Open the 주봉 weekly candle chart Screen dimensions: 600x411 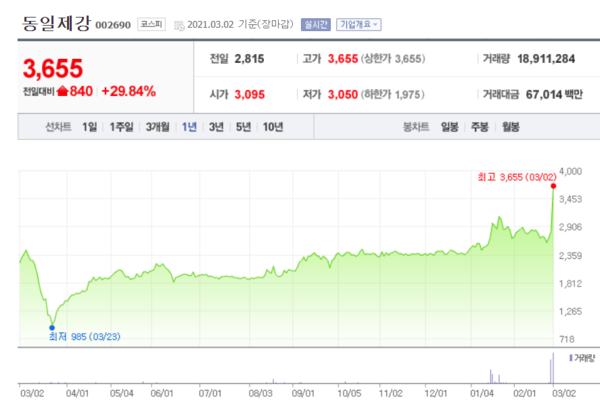point(480,127)
